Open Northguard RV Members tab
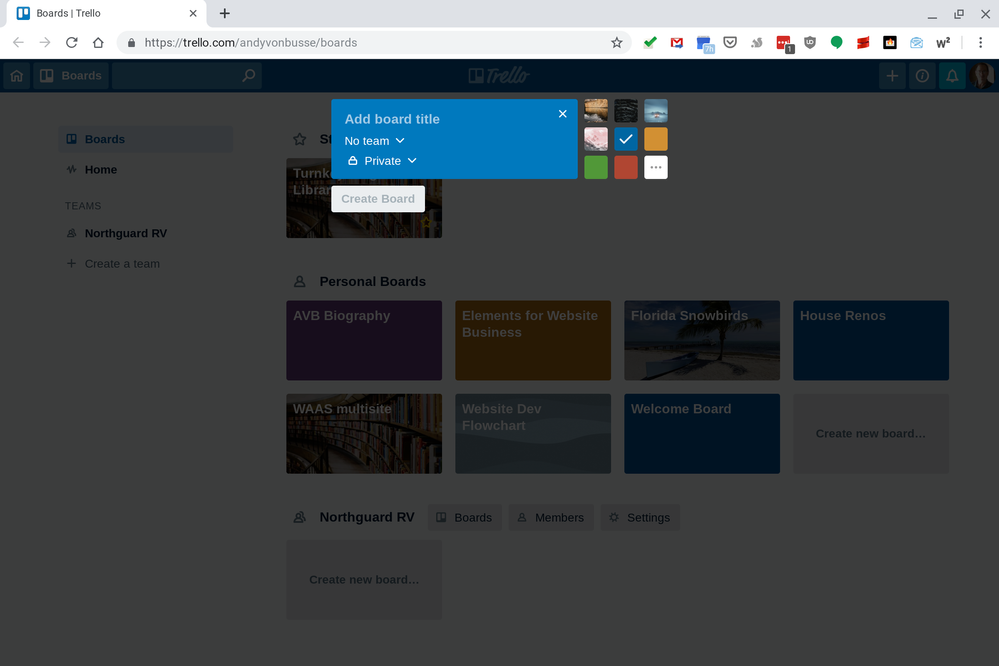Viewport: 999px width, 666px height. tap(550, 518)
